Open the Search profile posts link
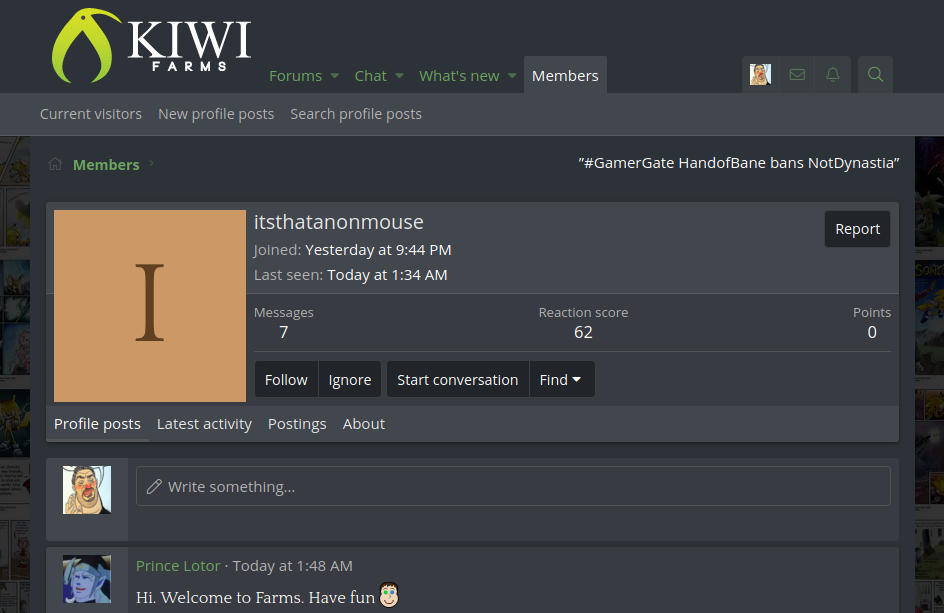Screen dimensions: 944x613 point(356,114)
